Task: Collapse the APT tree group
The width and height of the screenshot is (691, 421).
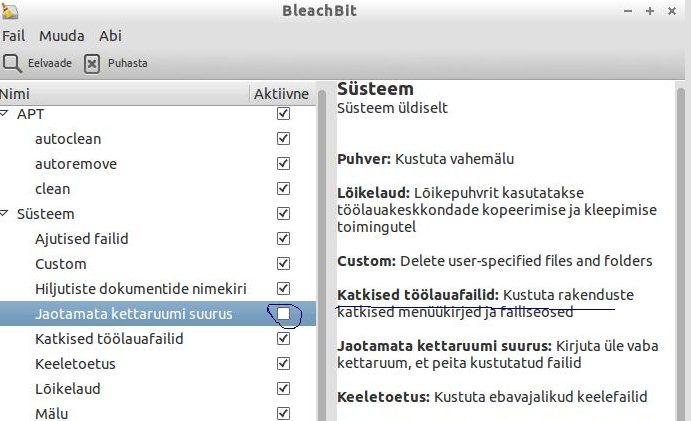Action: tap(5, 115)
